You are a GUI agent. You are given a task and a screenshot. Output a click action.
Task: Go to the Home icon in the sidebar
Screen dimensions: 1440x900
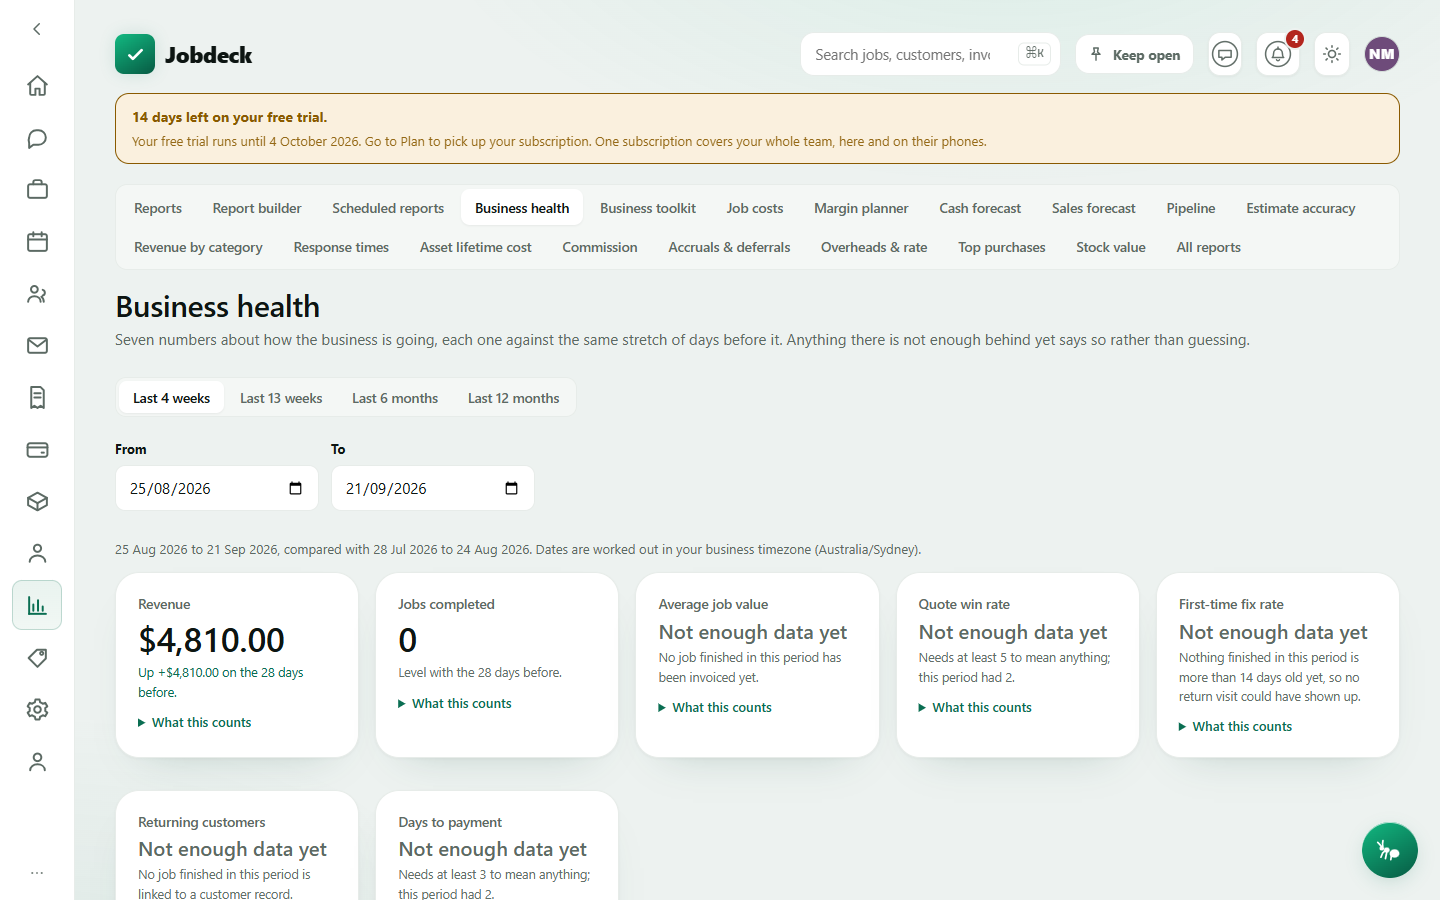[37, 86]
